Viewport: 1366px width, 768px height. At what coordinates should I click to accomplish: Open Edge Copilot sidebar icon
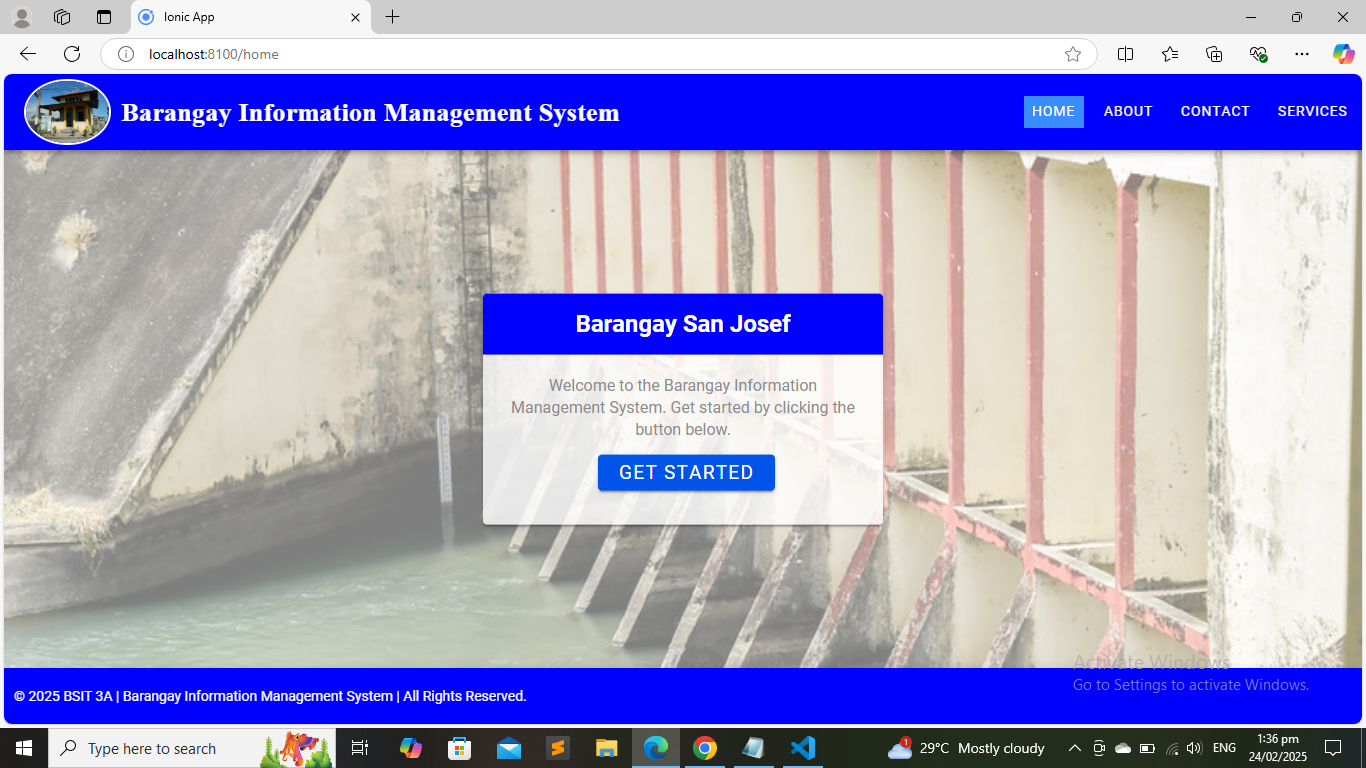pos(1343,54)
